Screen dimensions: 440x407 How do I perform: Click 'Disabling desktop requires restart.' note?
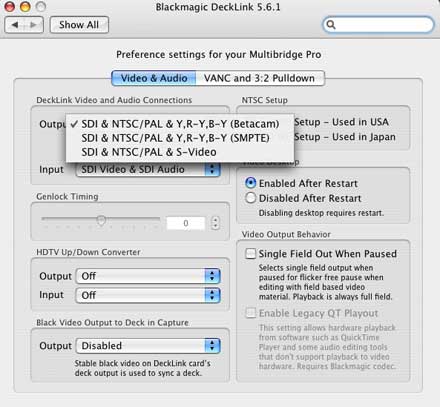tap(321, 213)
